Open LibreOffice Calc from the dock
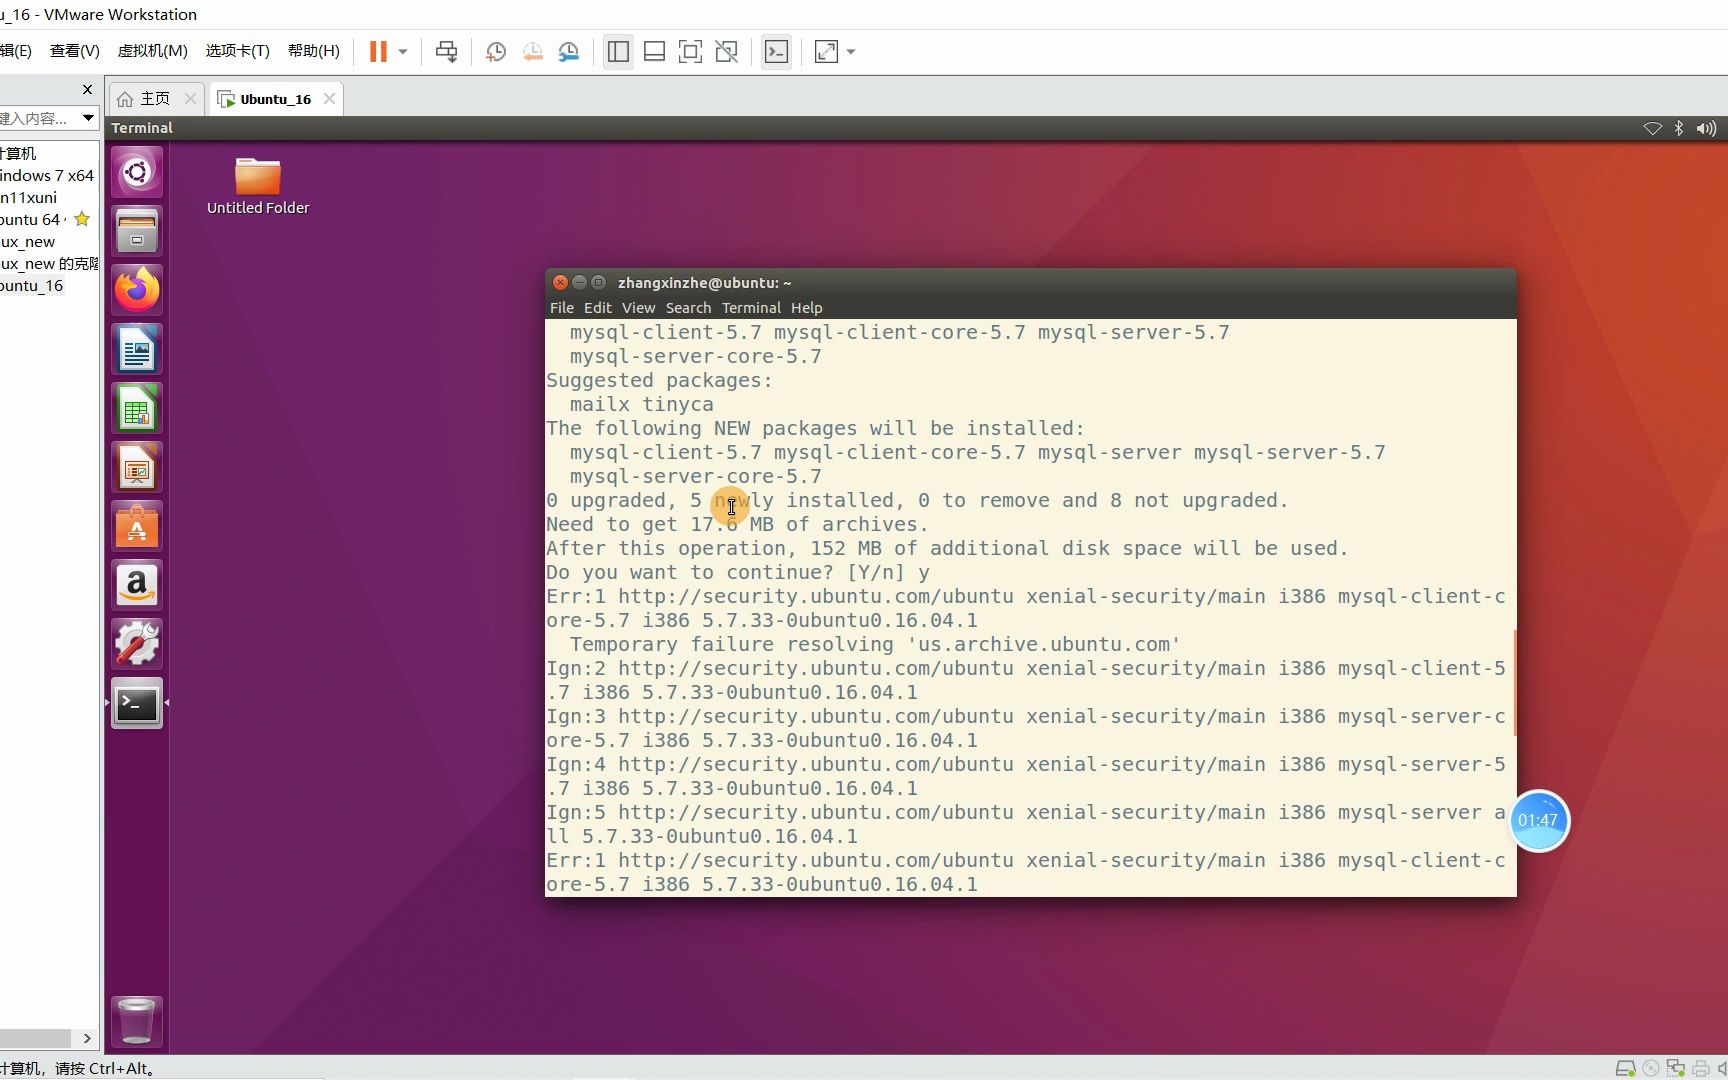 [x=137, y=408]
